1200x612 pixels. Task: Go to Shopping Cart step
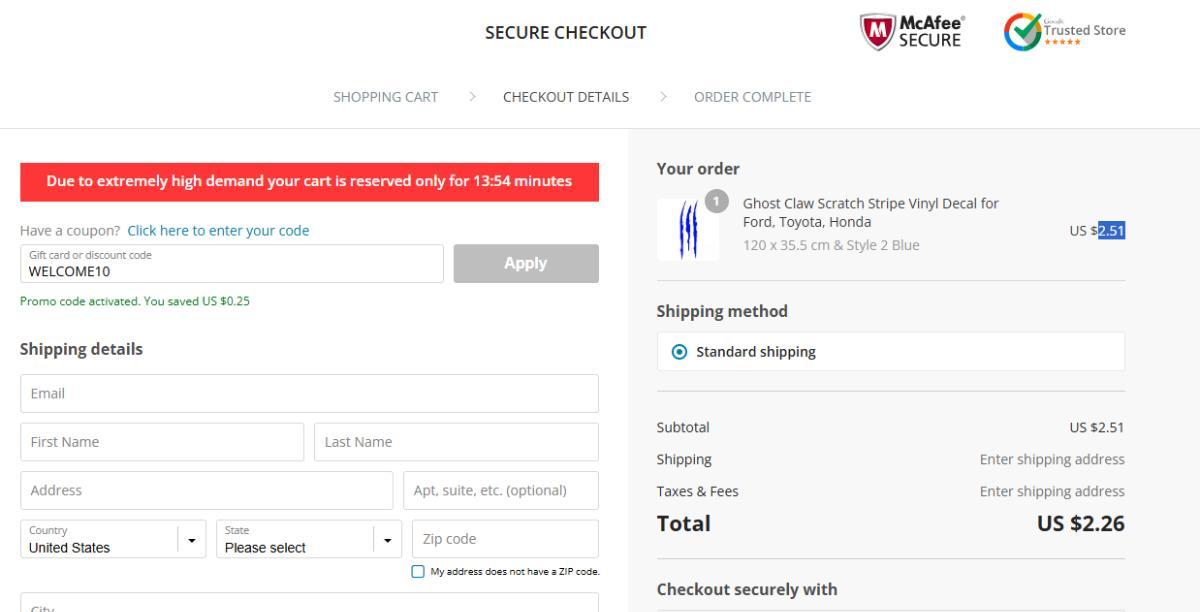385,97
